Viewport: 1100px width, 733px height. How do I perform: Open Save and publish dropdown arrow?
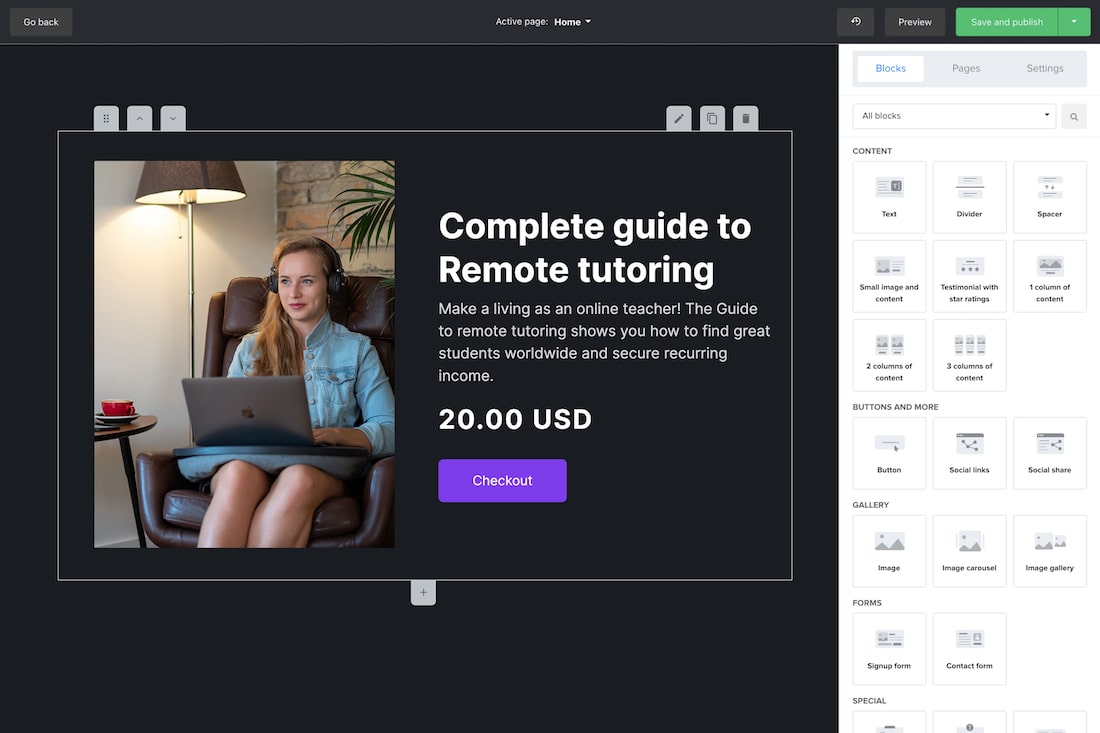tap(1074, 22)
